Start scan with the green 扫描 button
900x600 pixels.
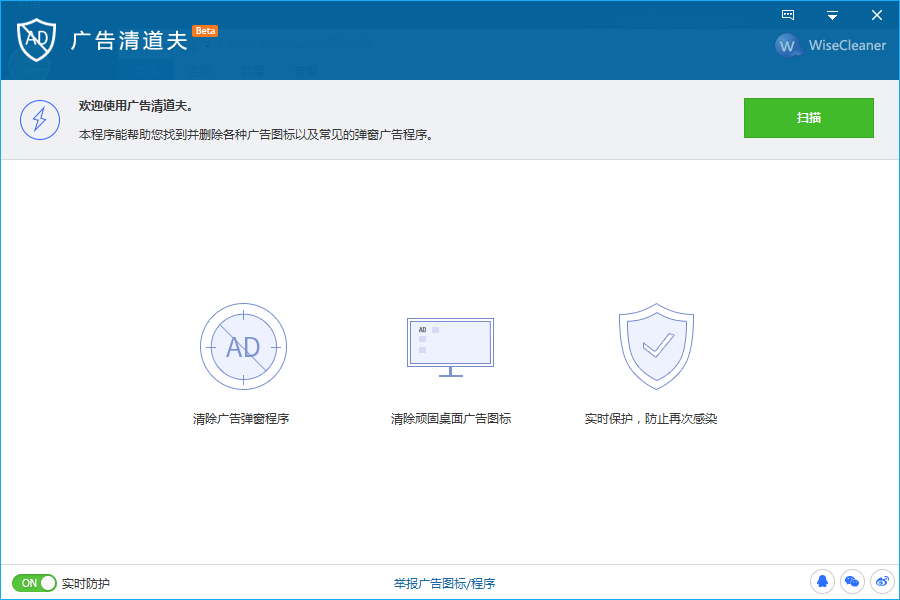point(809,118)
